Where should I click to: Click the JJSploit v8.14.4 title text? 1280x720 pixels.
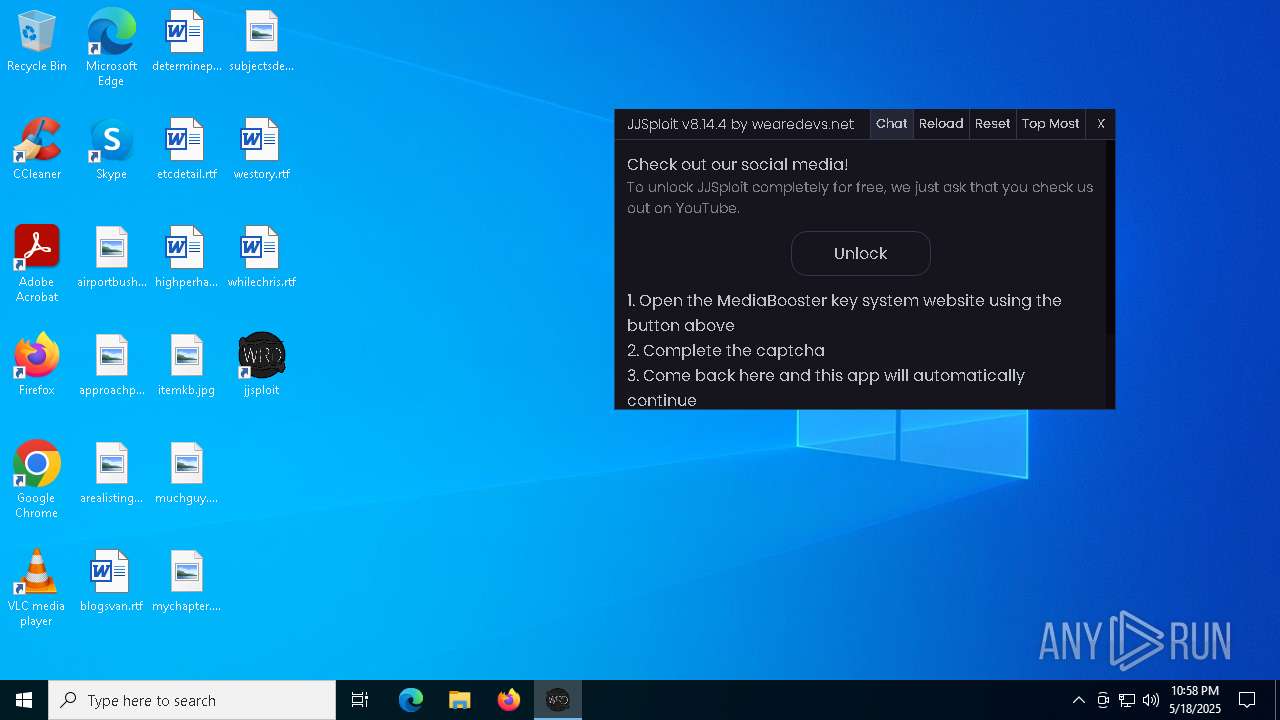[x=740, y=124]
